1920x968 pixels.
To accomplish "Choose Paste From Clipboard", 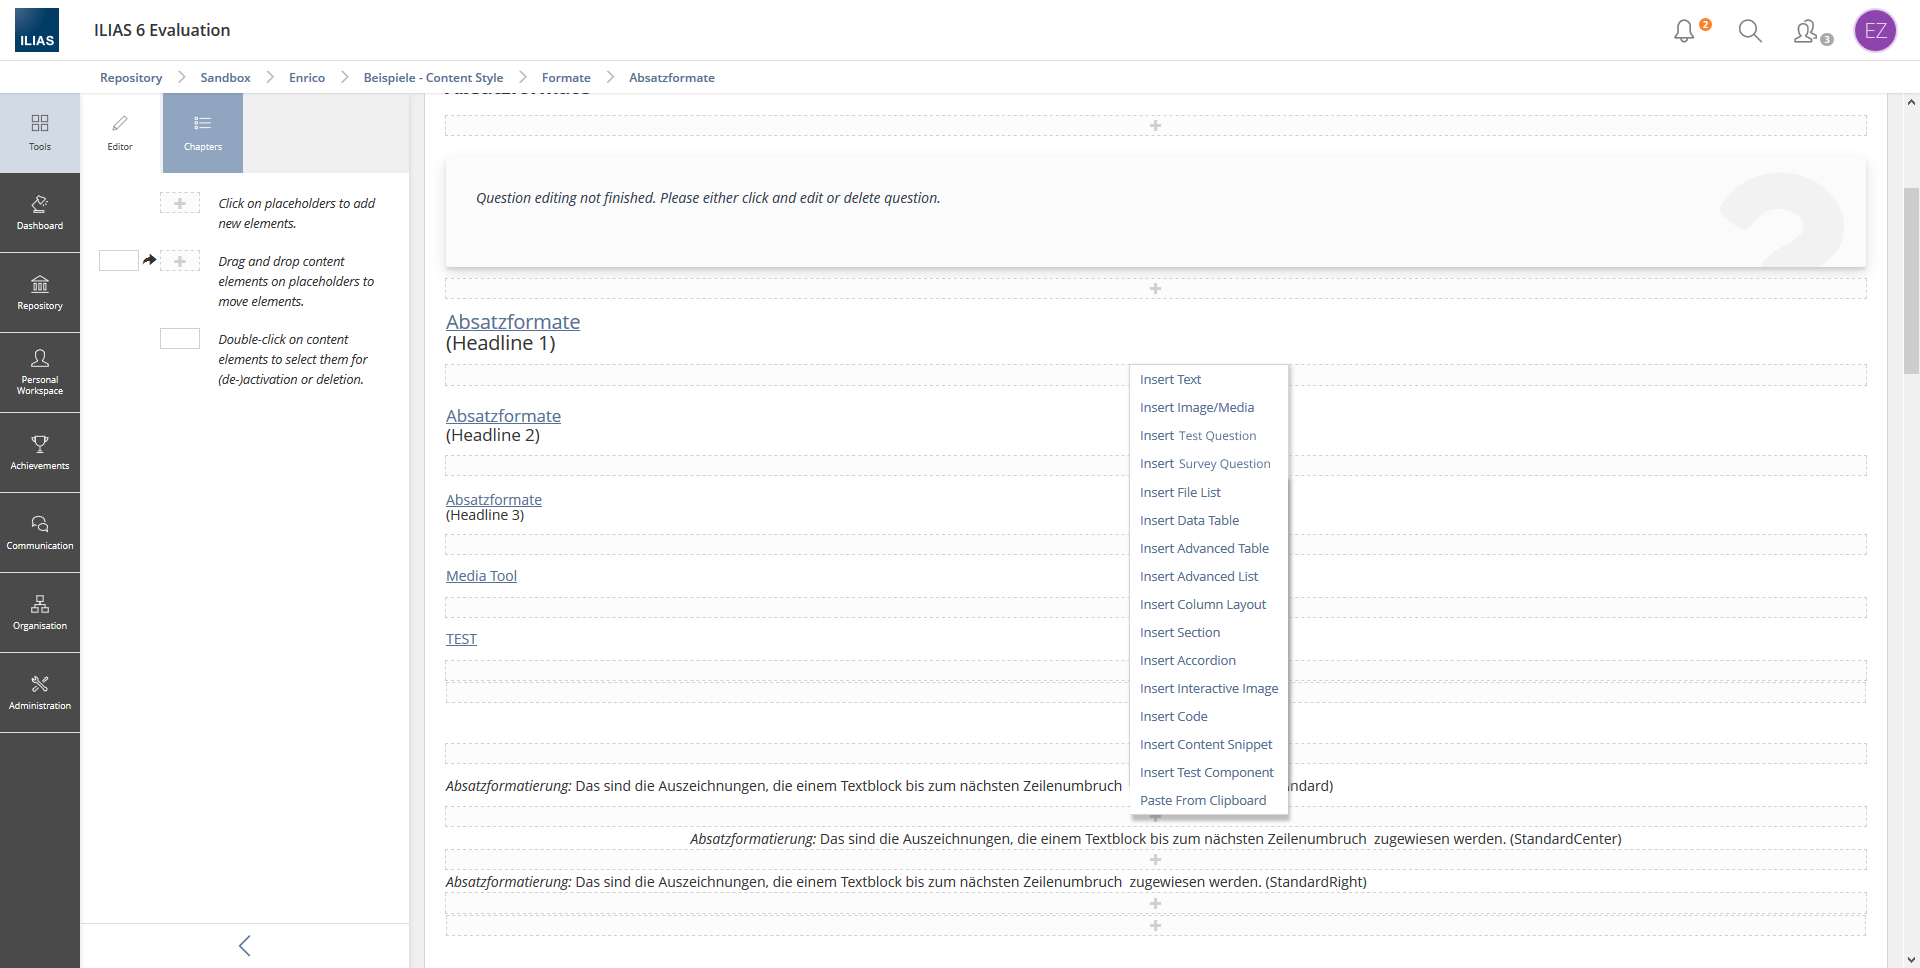I will pos(1202,801).
